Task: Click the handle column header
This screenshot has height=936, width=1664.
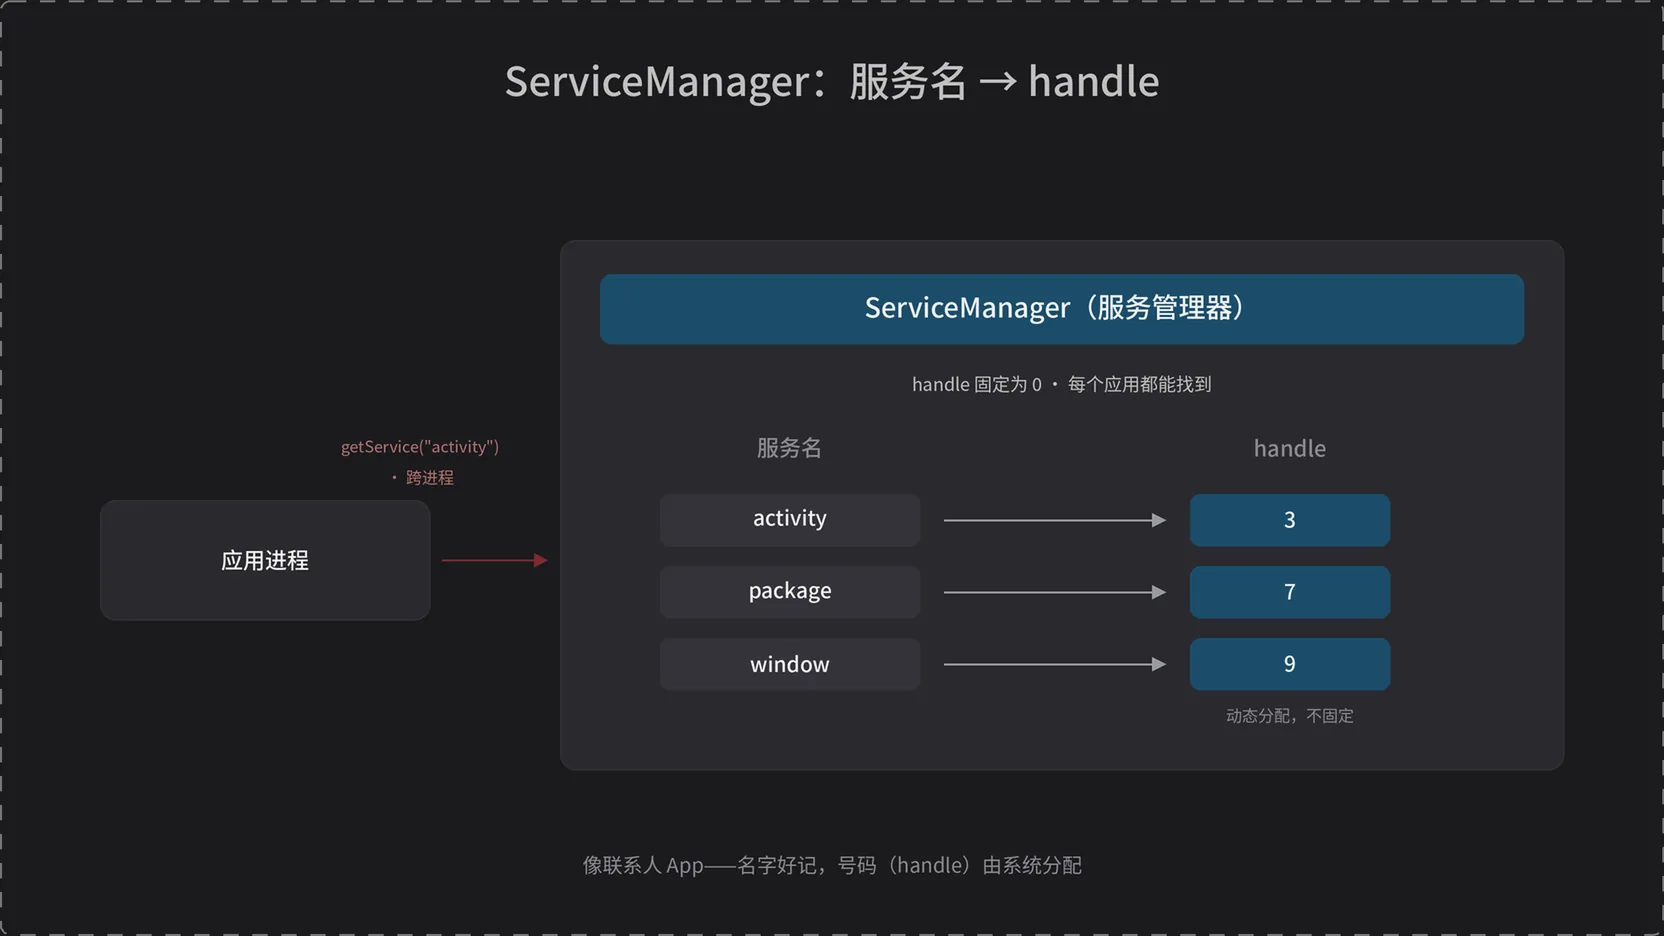Action: click(1290, 448)
